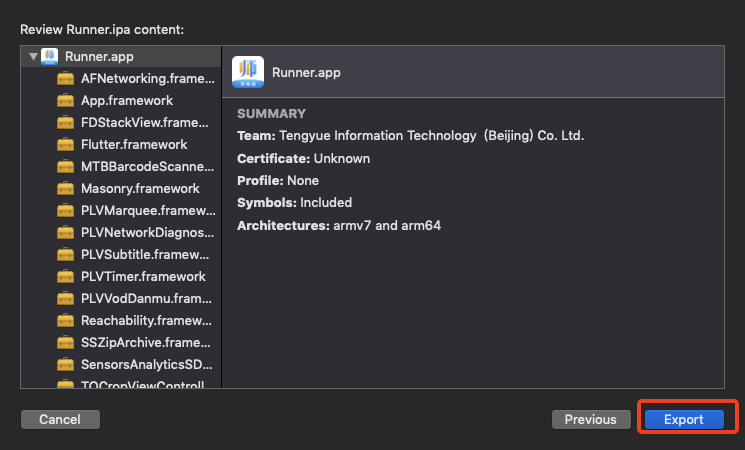
Task: Click Architectures: armv7 and arm64 line
Action: point(339,225)
